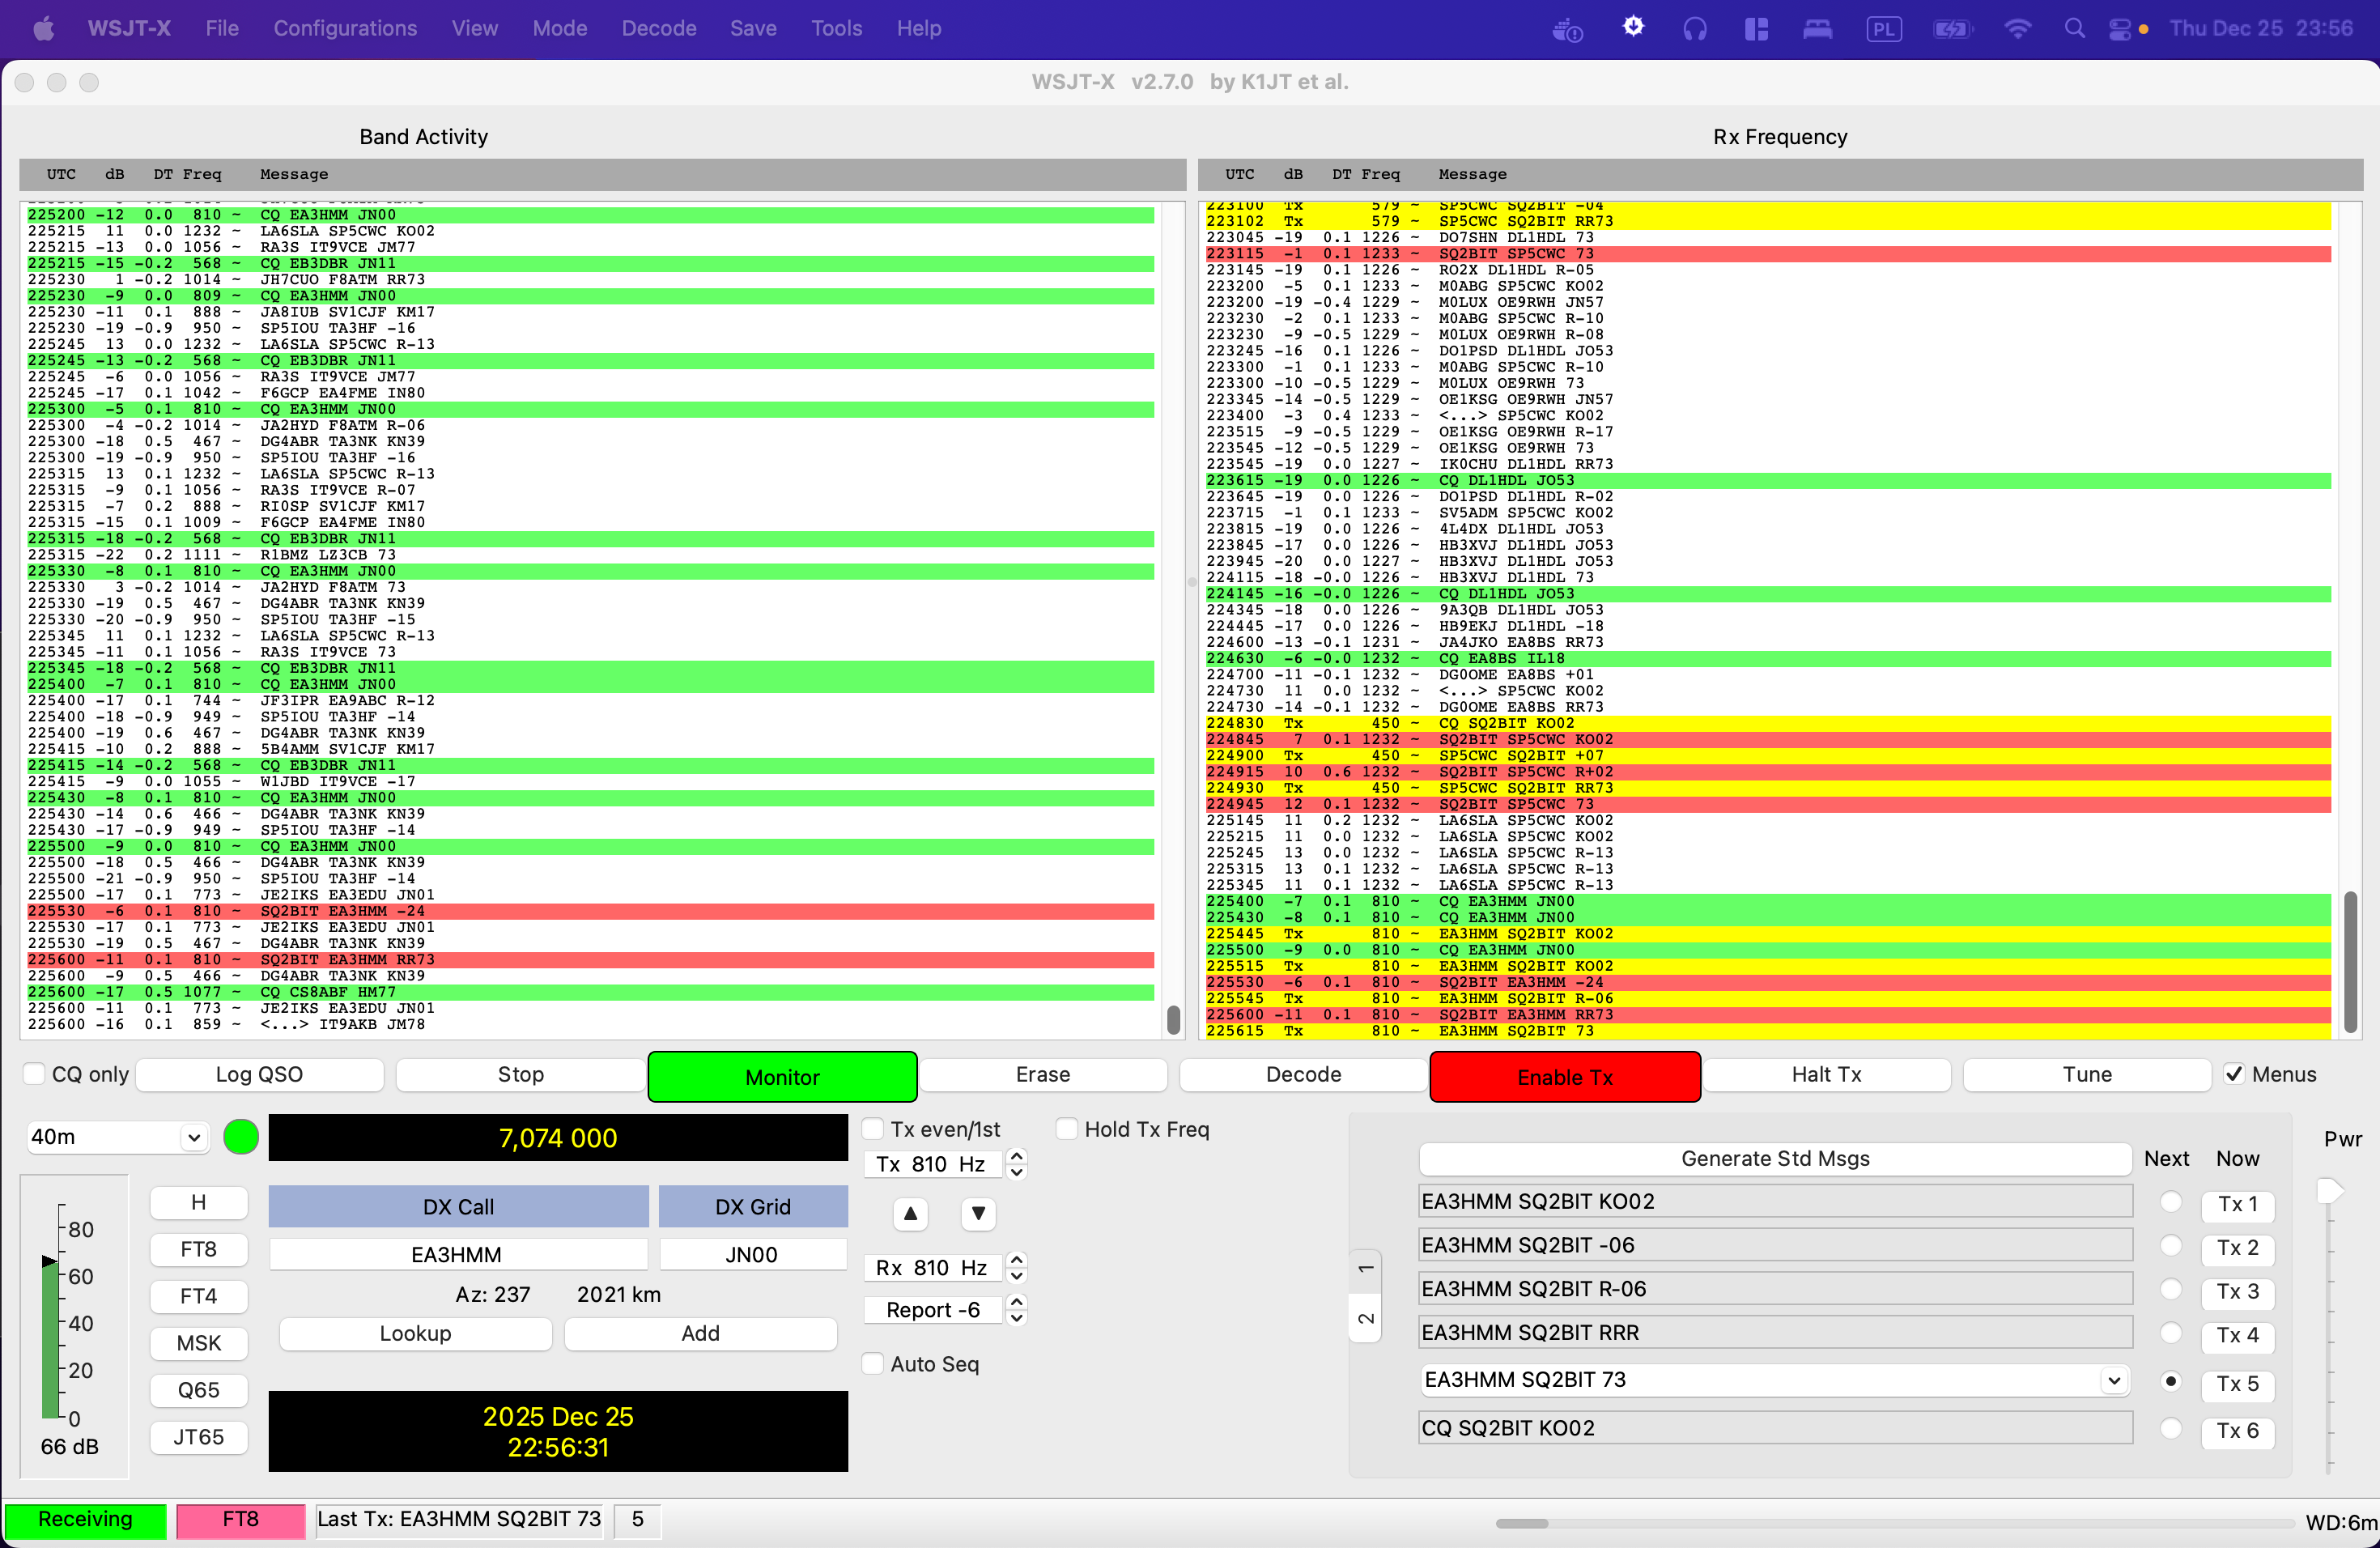Open Spotlight search in the menu bar
This screenshot has height=1548, width=2380.
(x=2074, y=29)
